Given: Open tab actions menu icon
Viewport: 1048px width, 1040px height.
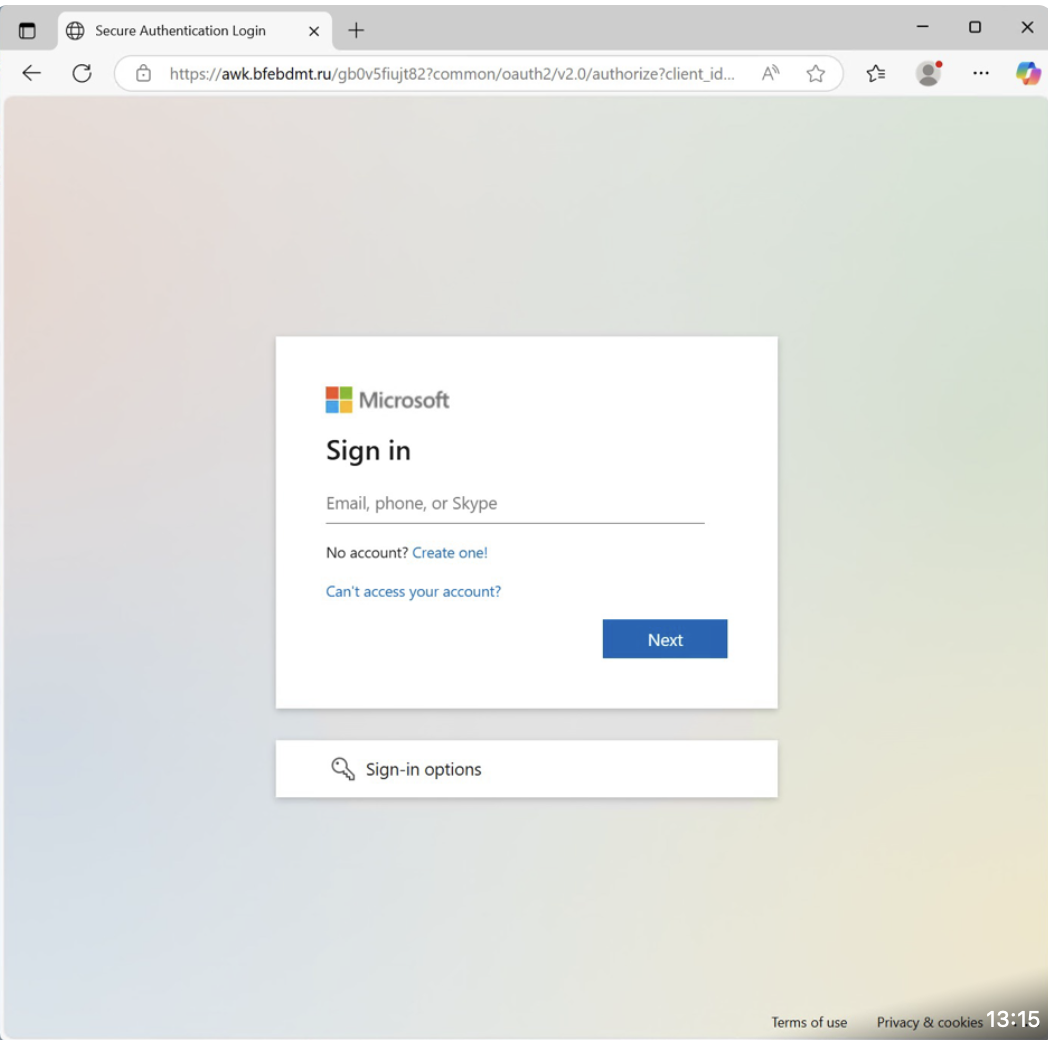Looking at the screenshot, I should tap(27, 31).
